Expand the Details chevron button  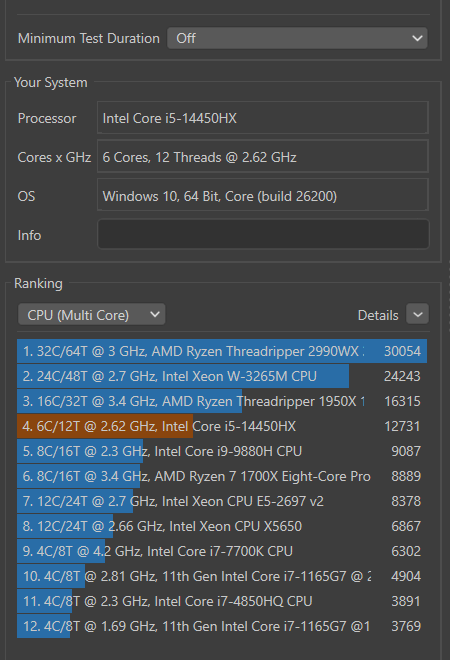[x=418, y=314]
